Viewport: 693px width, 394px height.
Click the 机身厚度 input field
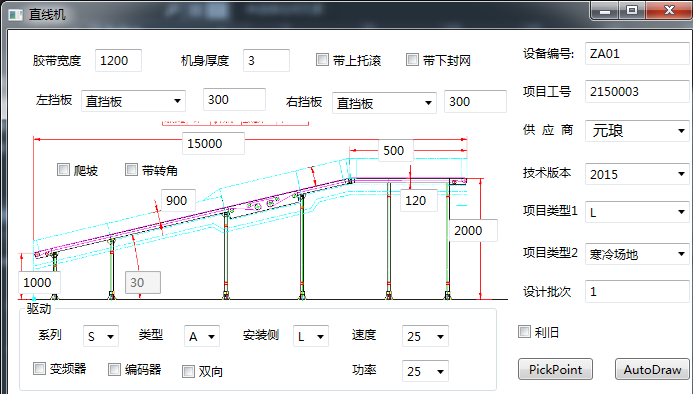coord(267,61)
